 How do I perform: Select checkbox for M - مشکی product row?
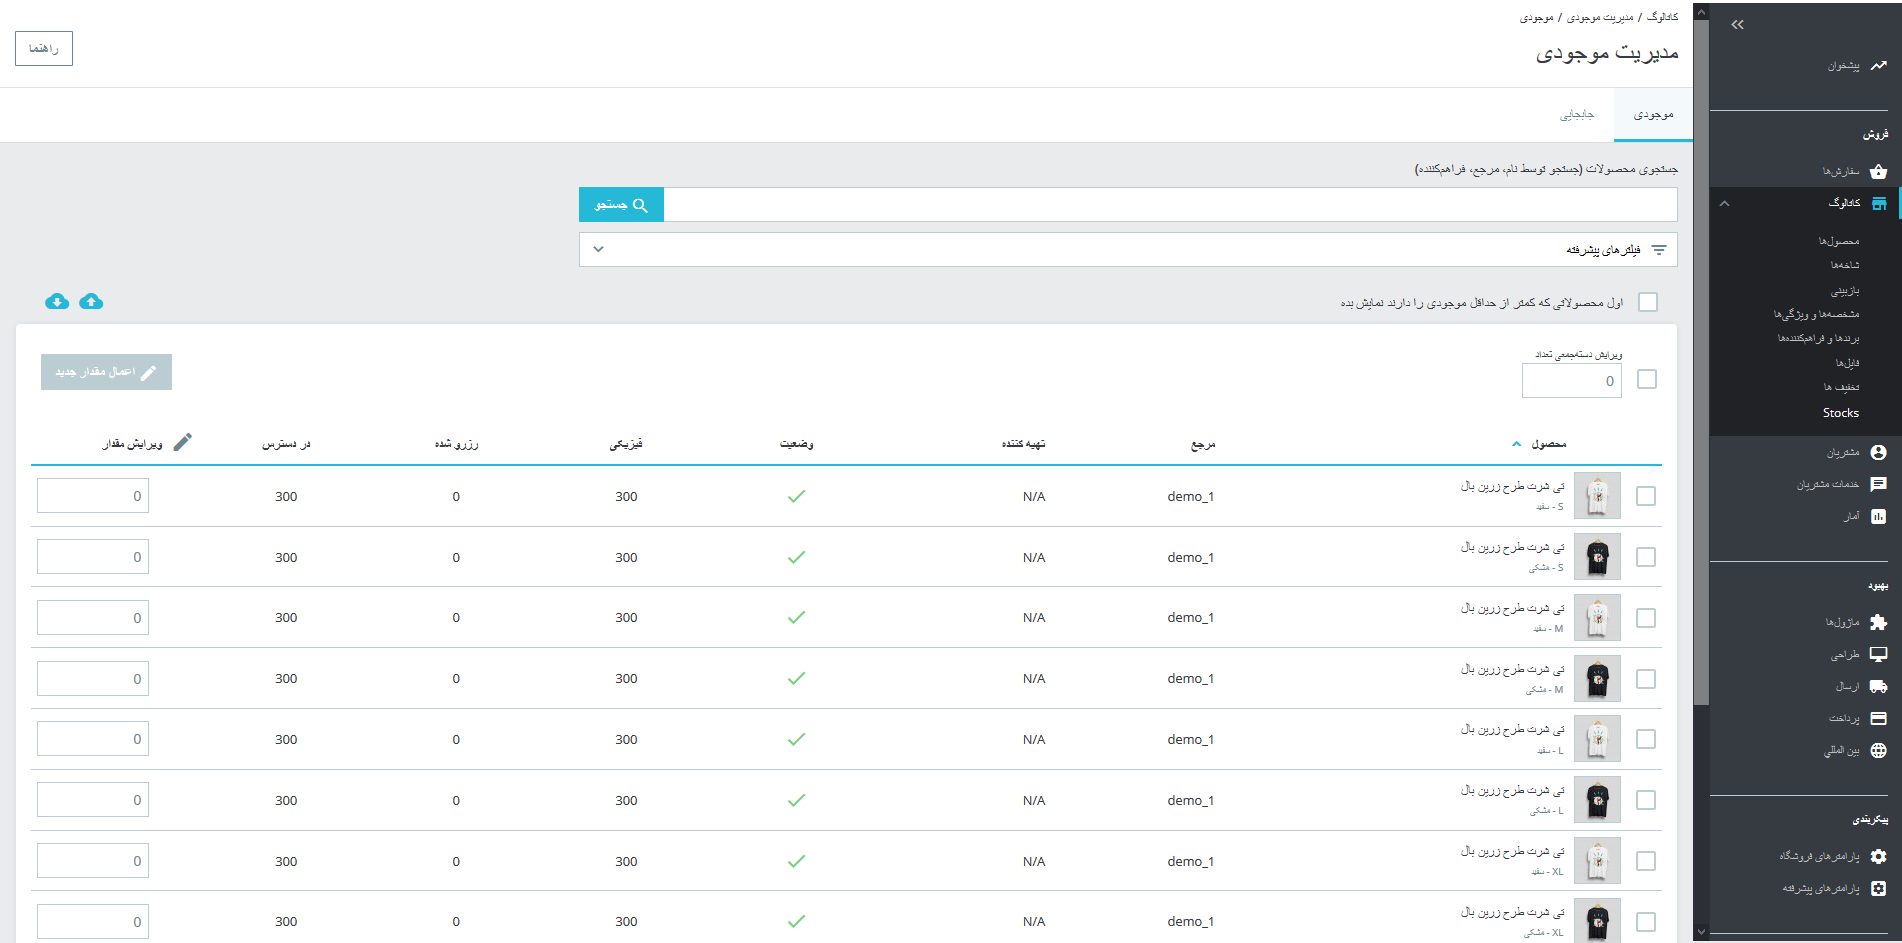click(1646, 679)
